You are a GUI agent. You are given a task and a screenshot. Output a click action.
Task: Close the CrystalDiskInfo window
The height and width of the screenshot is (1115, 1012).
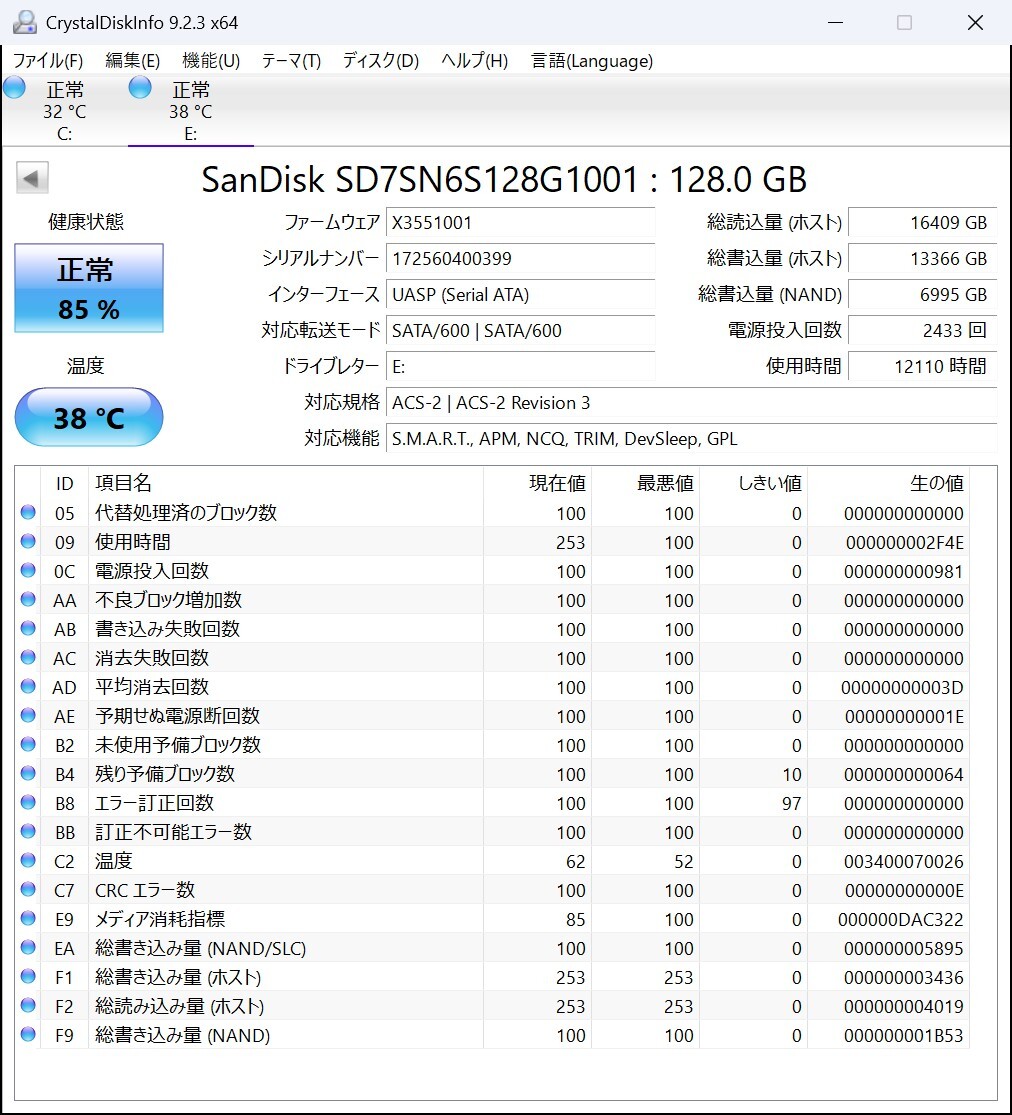click(976, 23)
